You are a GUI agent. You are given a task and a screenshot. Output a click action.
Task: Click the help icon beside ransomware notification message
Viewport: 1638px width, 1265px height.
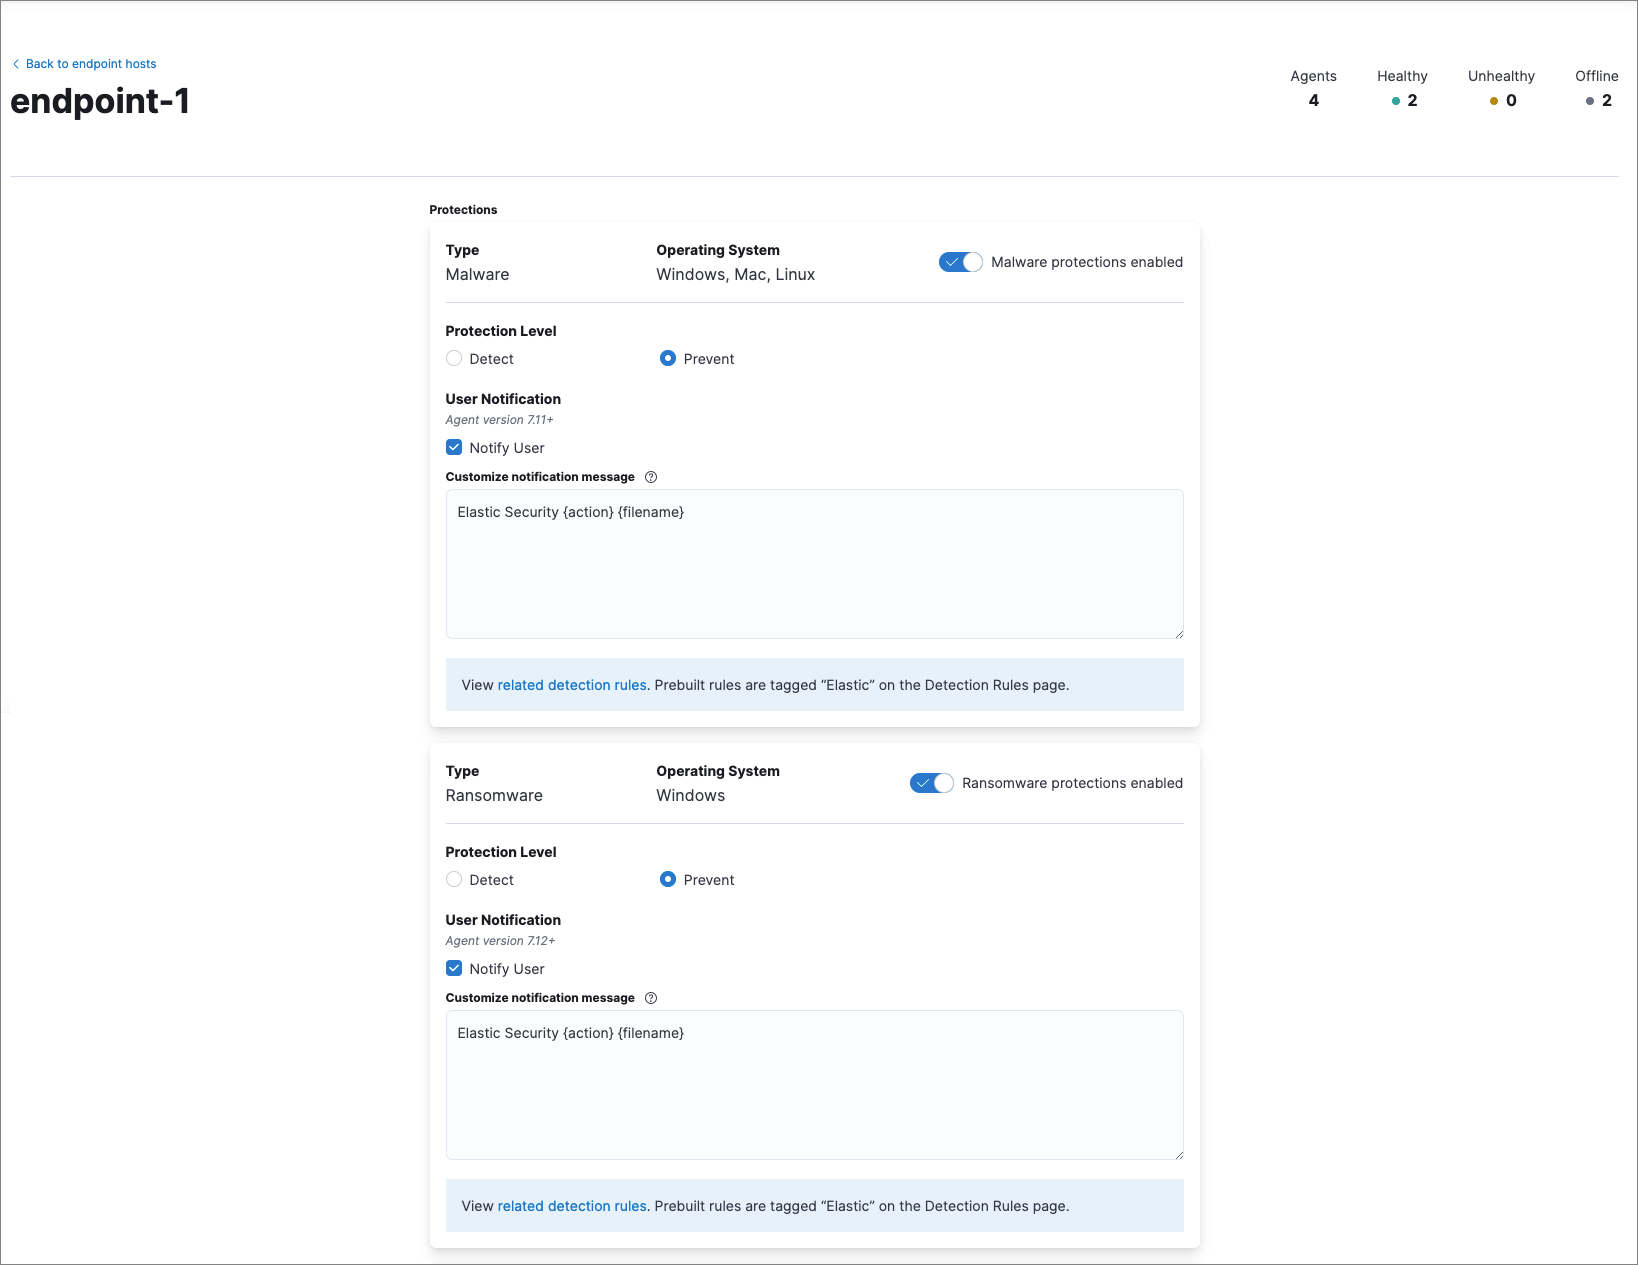651,998
